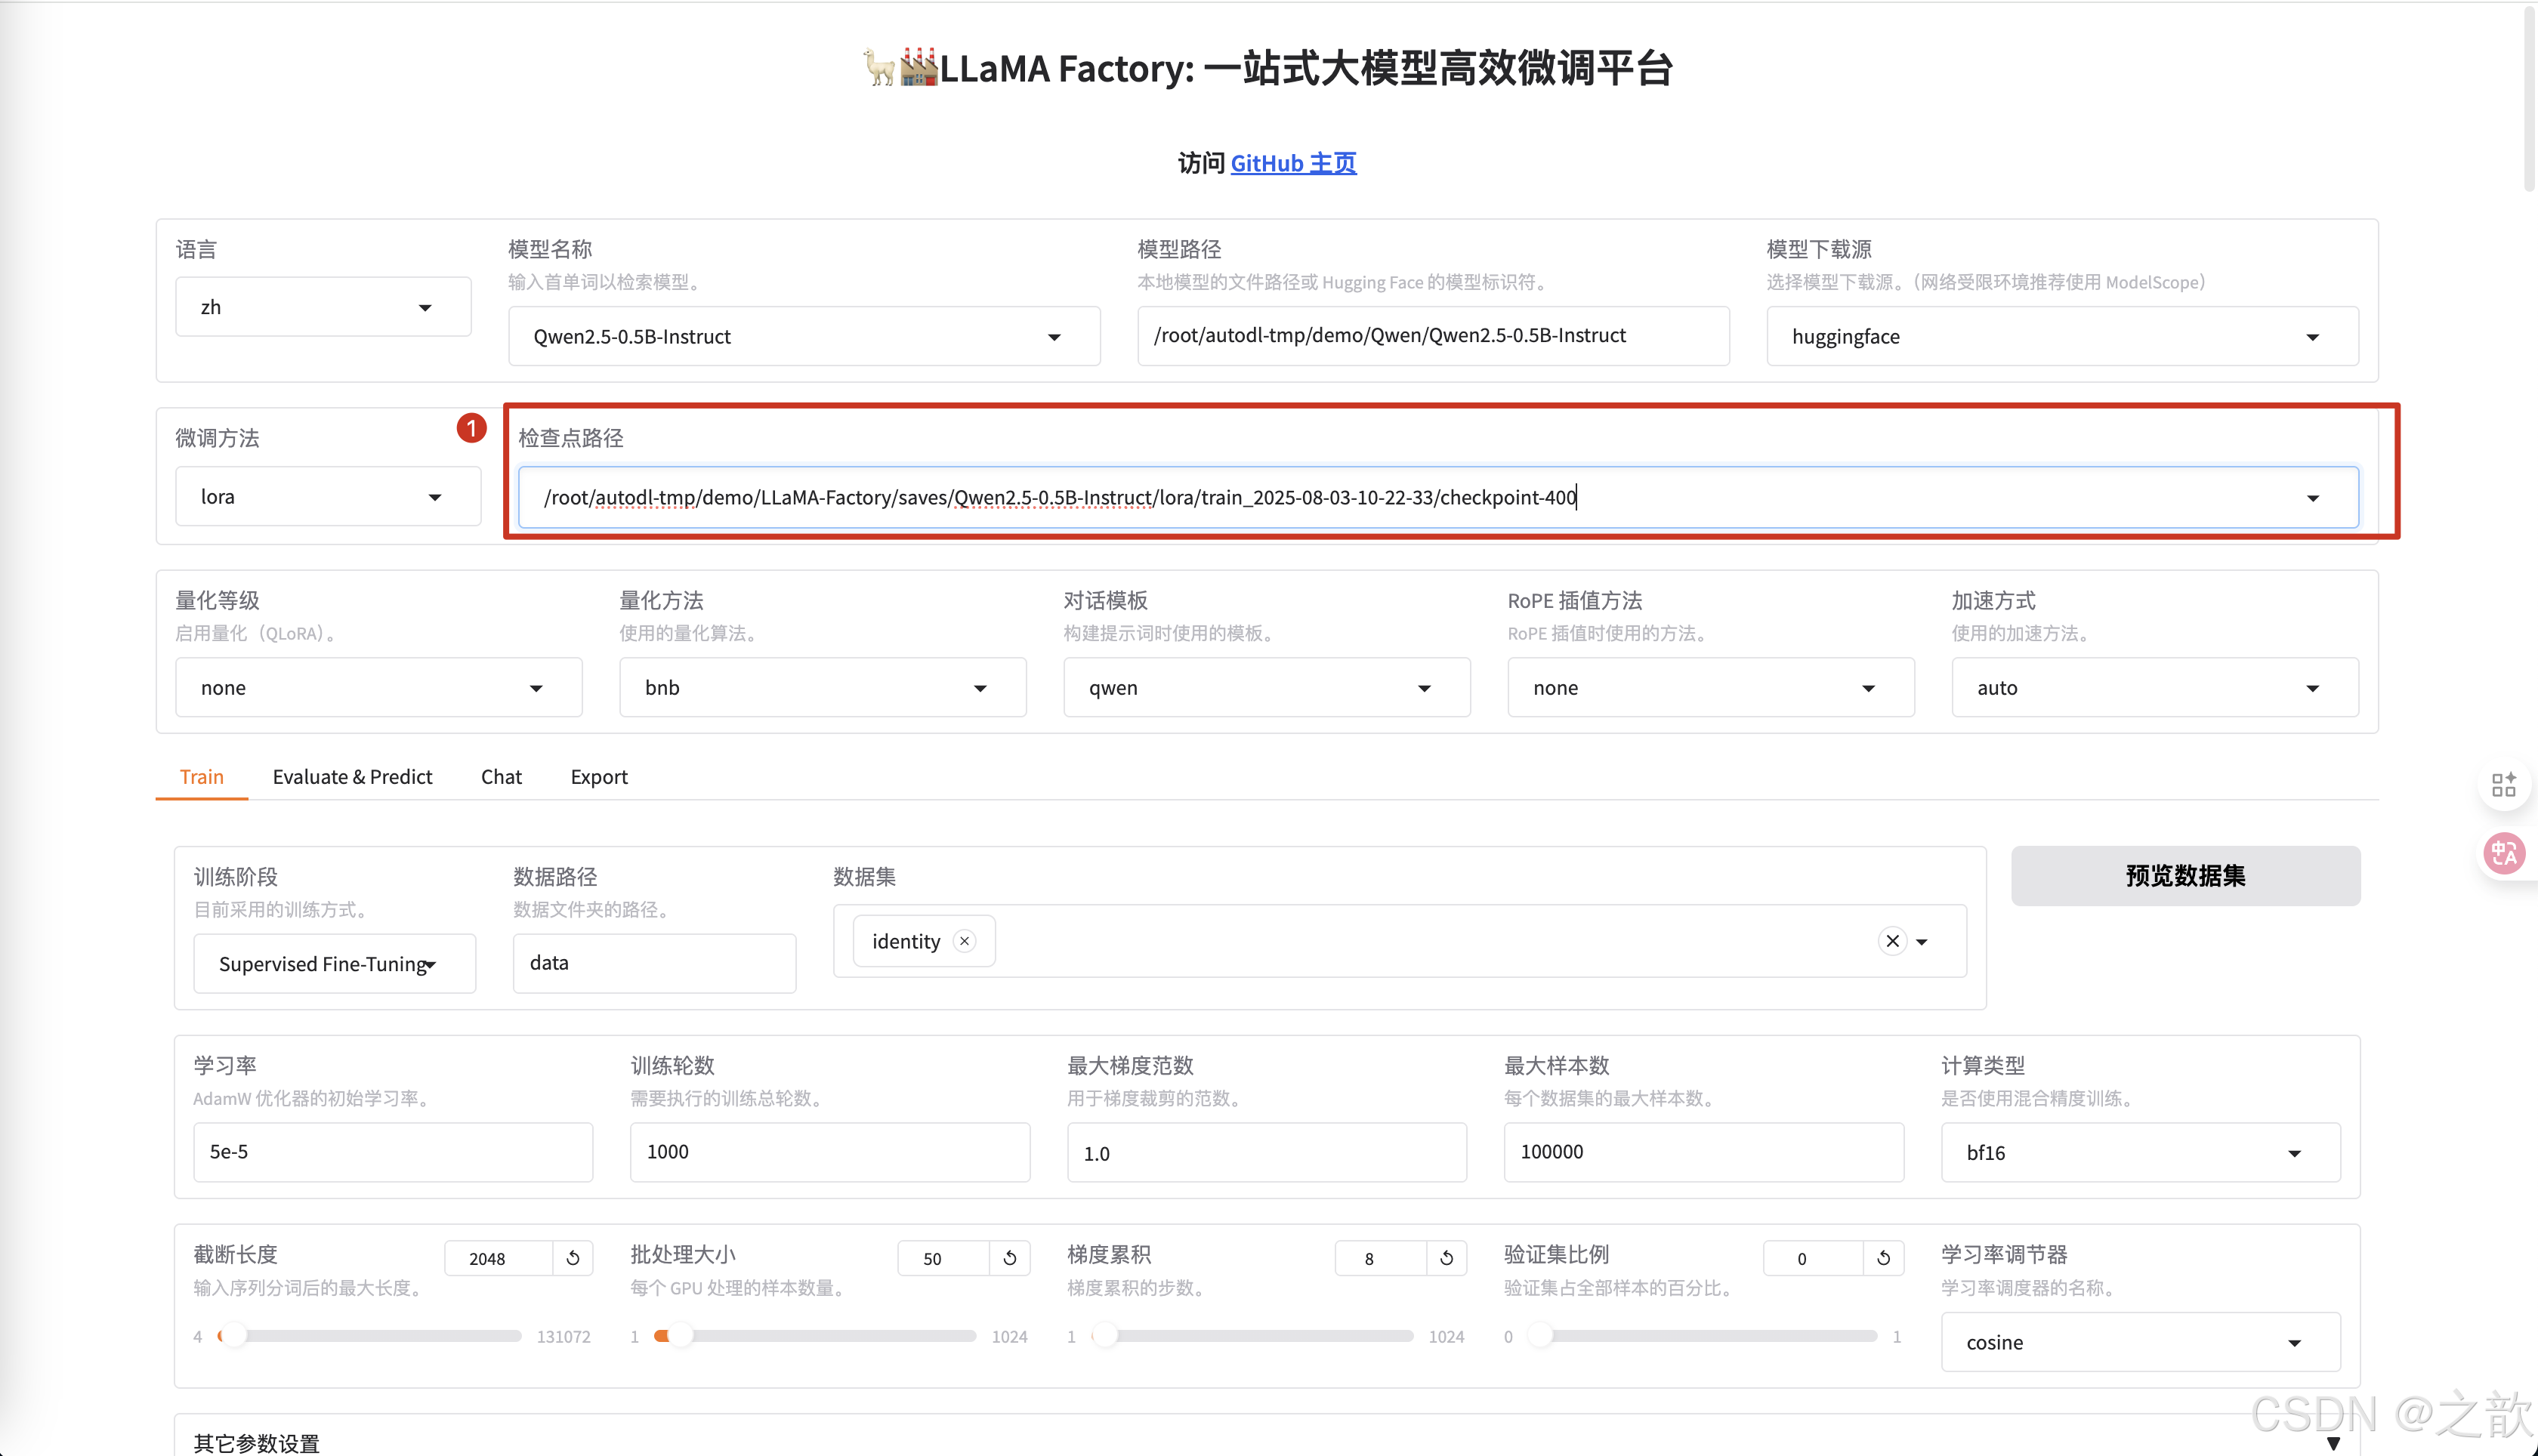Click the 梯度累积 slider handle
2538x1456 pixels.
[1106, 1335]
